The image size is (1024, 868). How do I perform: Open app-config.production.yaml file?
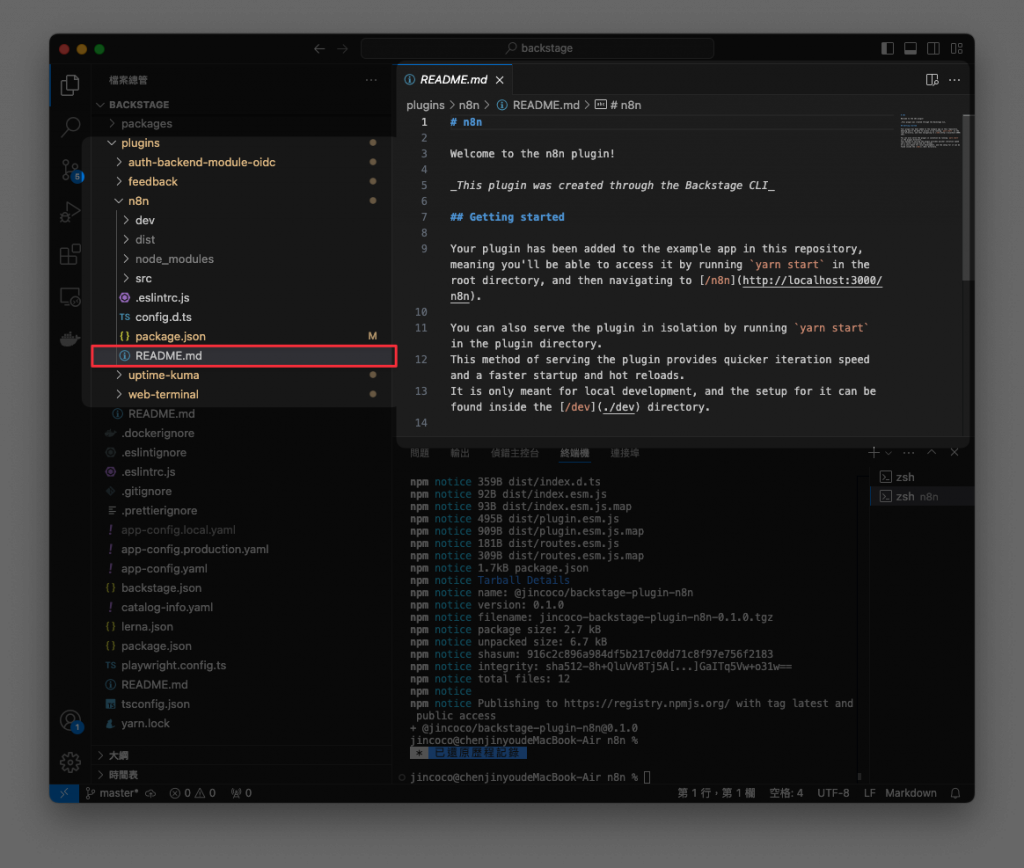pyautogui.click(x=244, y=549)
